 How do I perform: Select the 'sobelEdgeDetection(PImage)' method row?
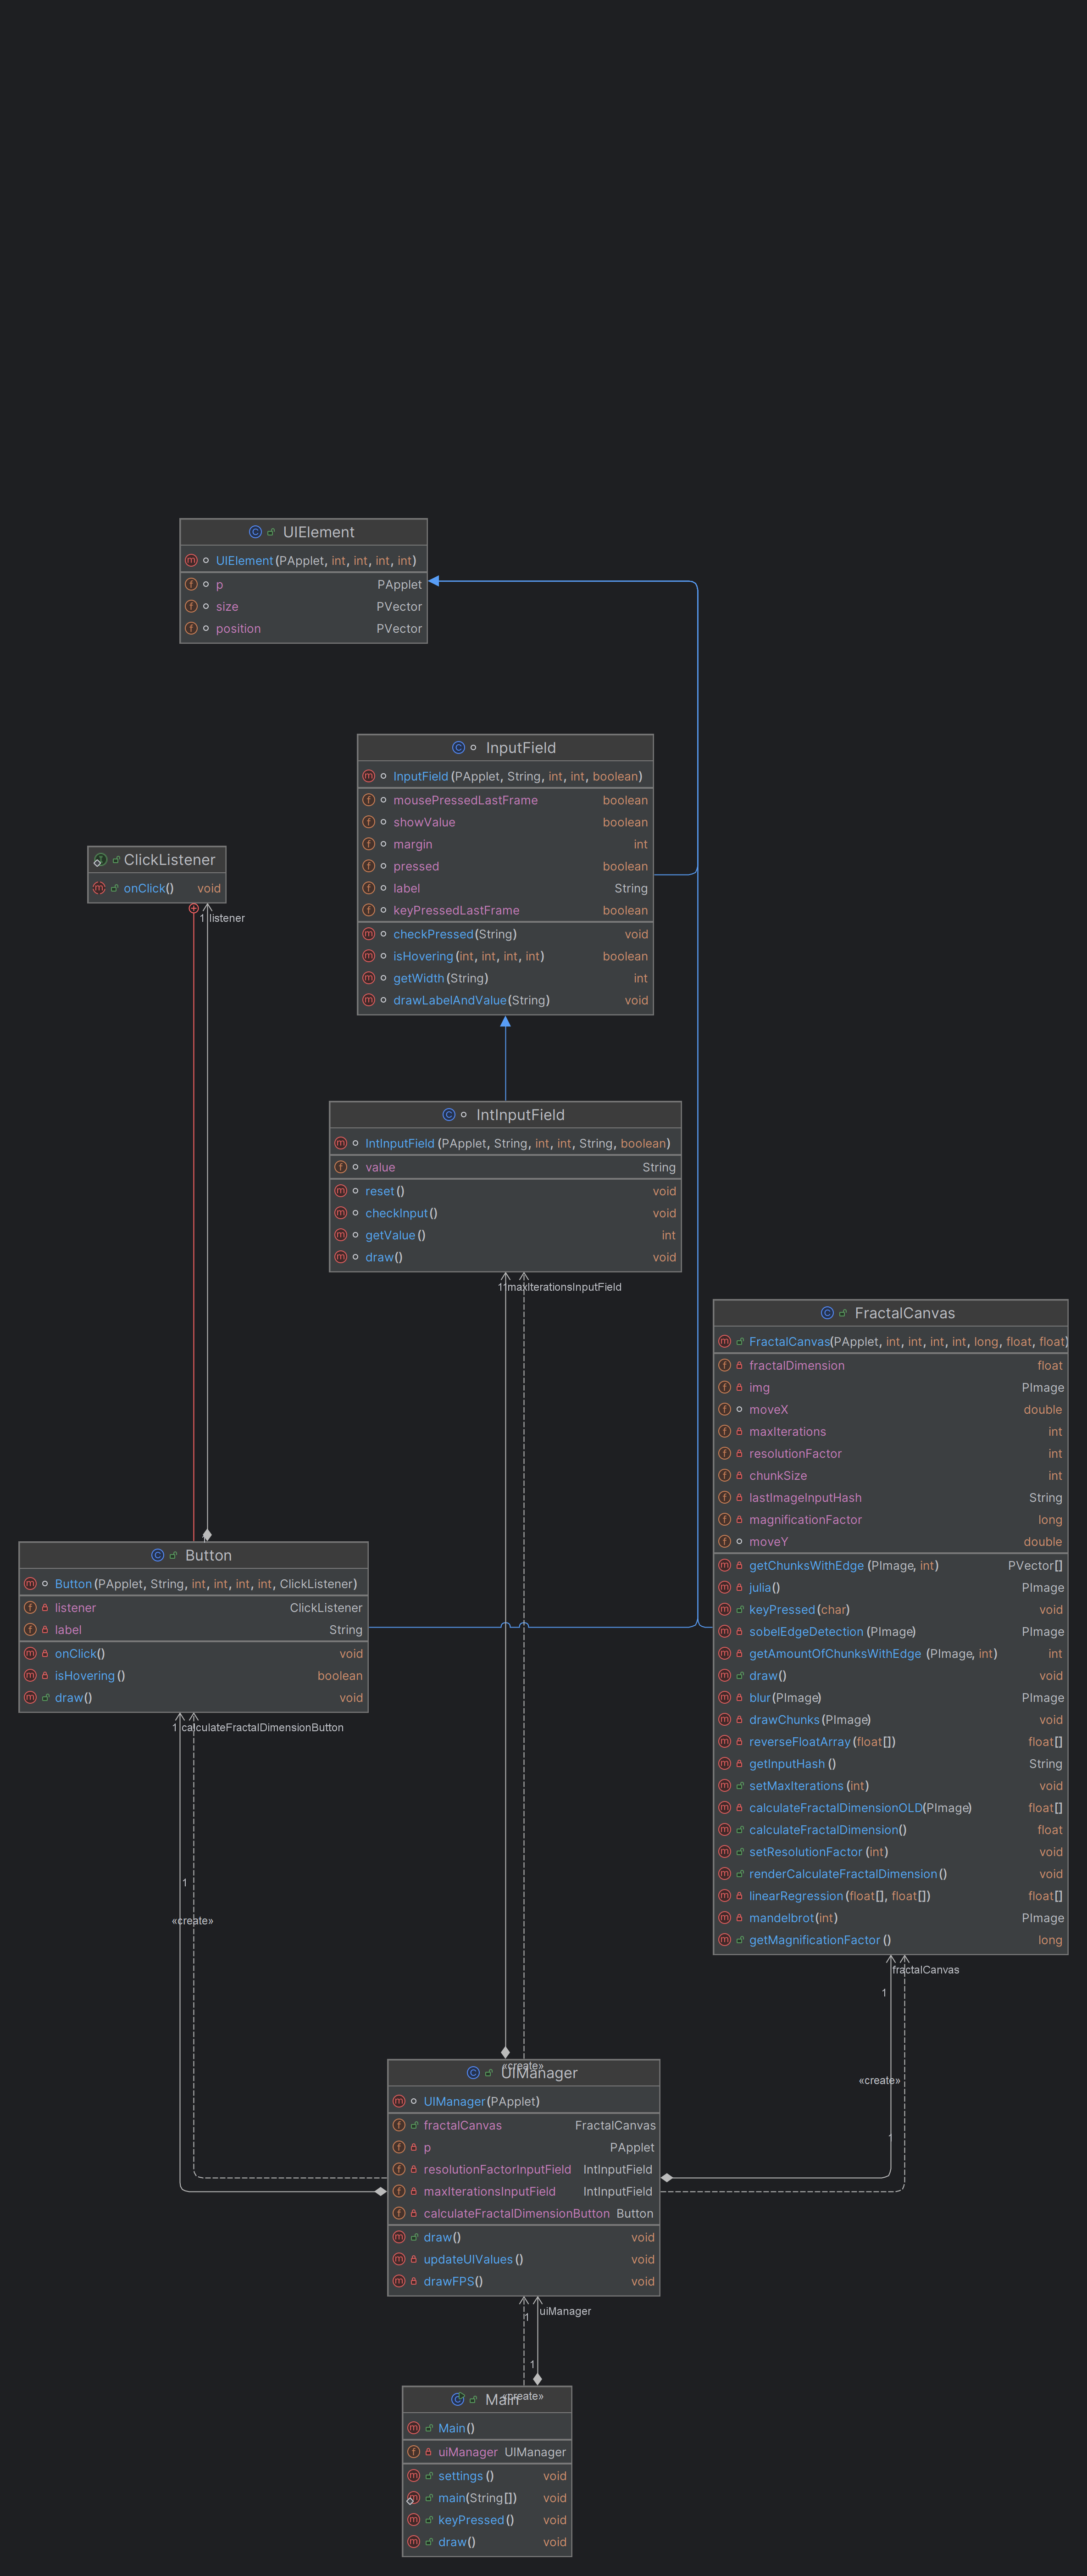(890, 1631)
